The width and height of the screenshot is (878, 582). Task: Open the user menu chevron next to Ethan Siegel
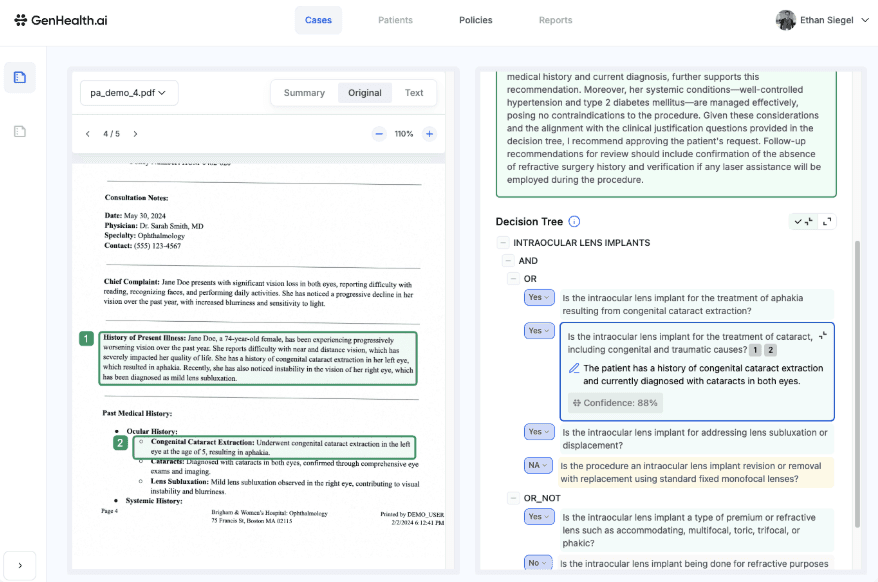865,20
